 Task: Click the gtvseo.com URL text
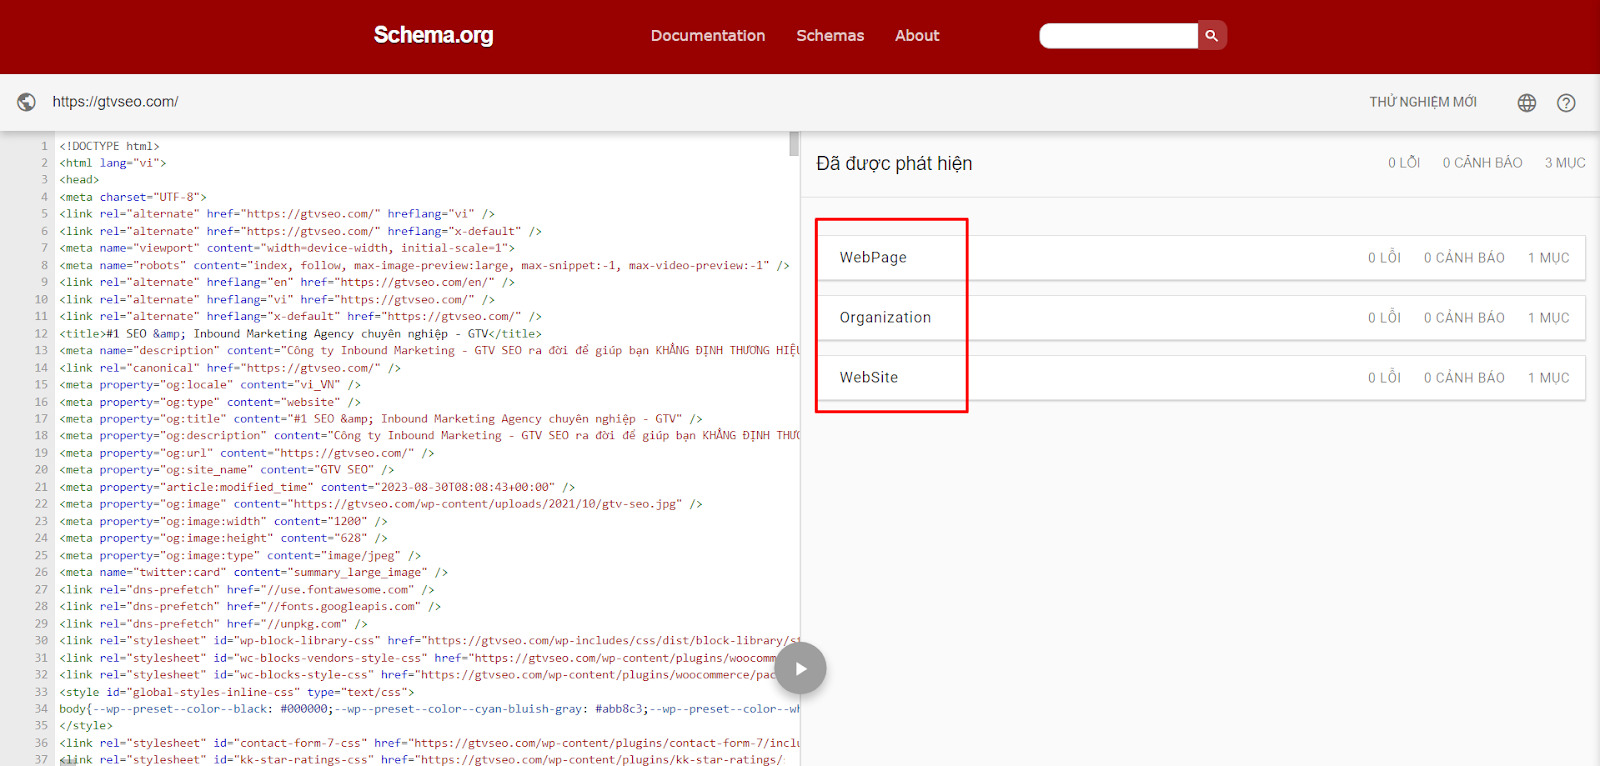point(115,102)
